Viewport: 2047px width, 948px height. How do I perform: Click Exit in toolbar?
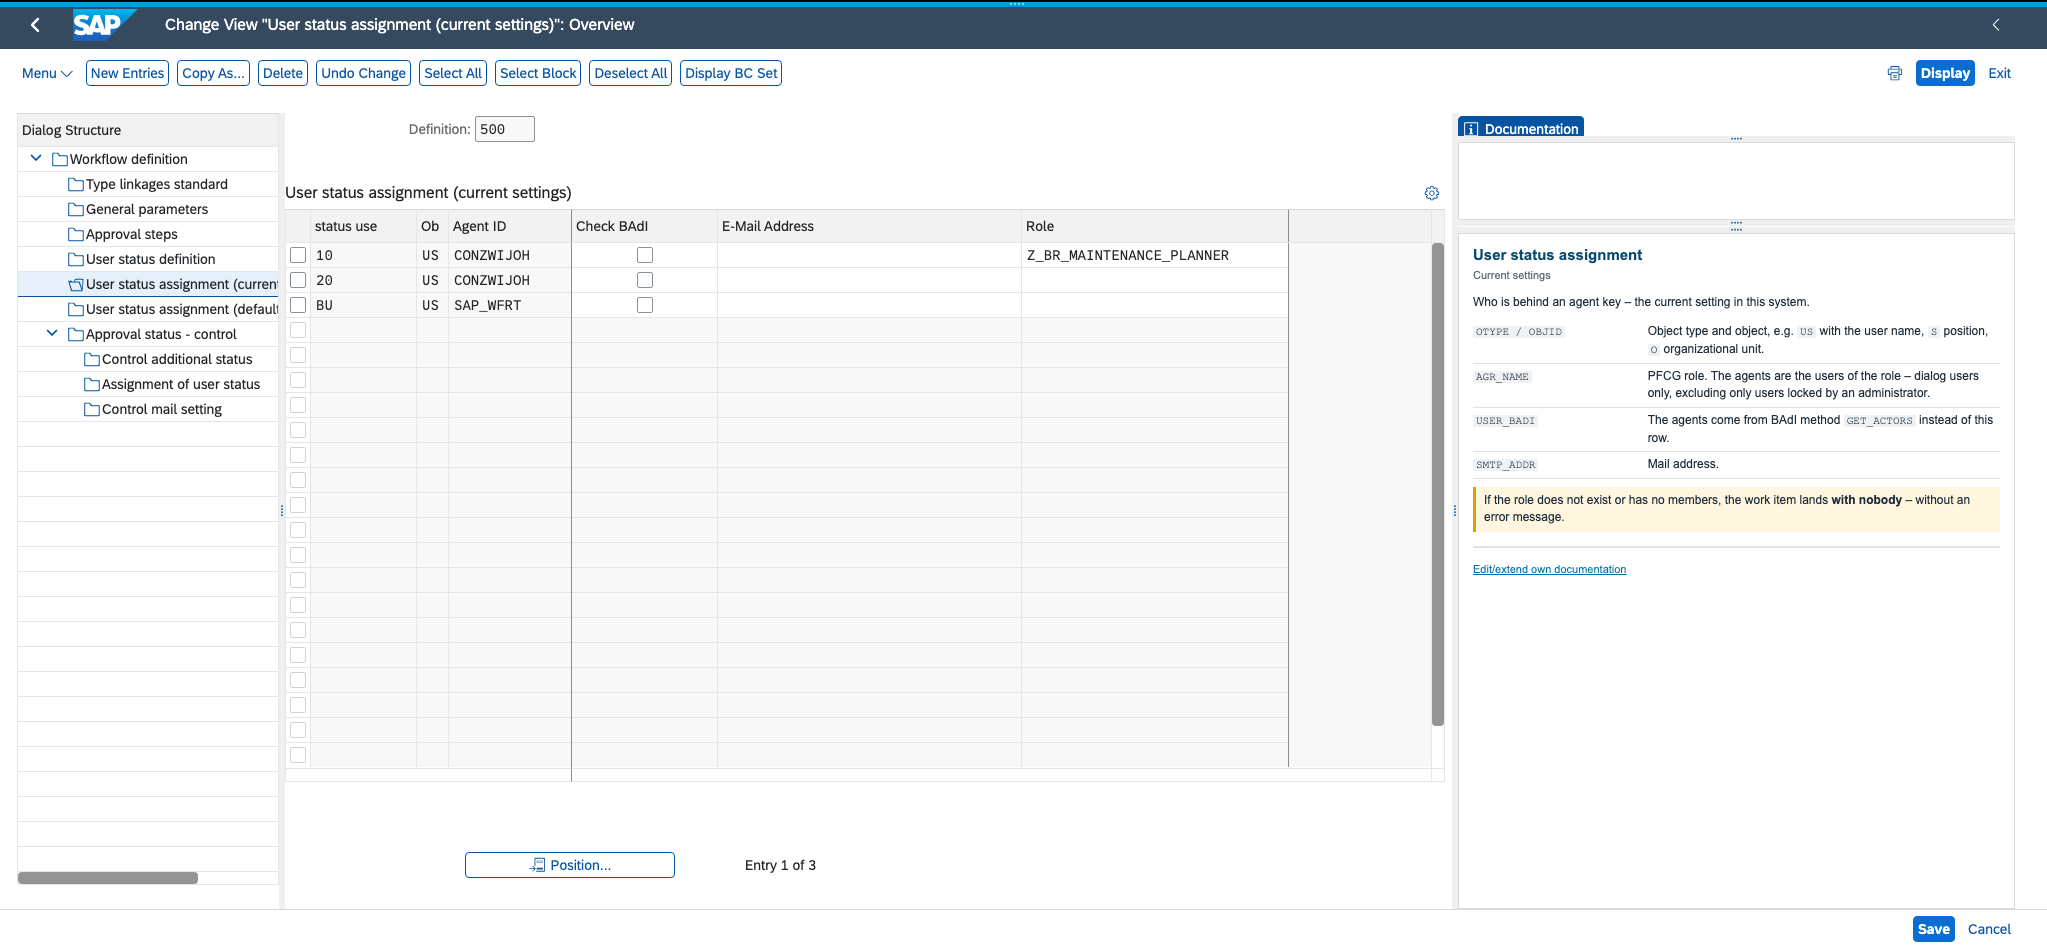[1999, 73]
